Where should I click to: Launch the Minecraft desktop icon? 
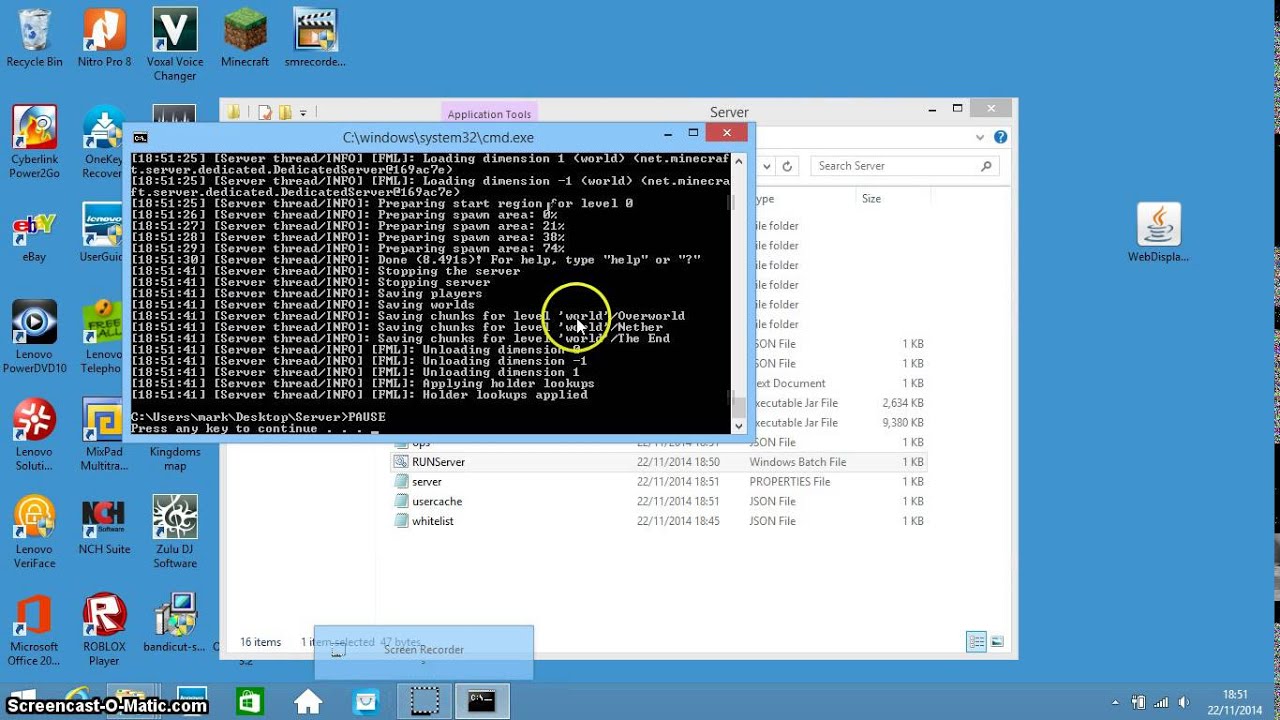(x=245, y=38)
